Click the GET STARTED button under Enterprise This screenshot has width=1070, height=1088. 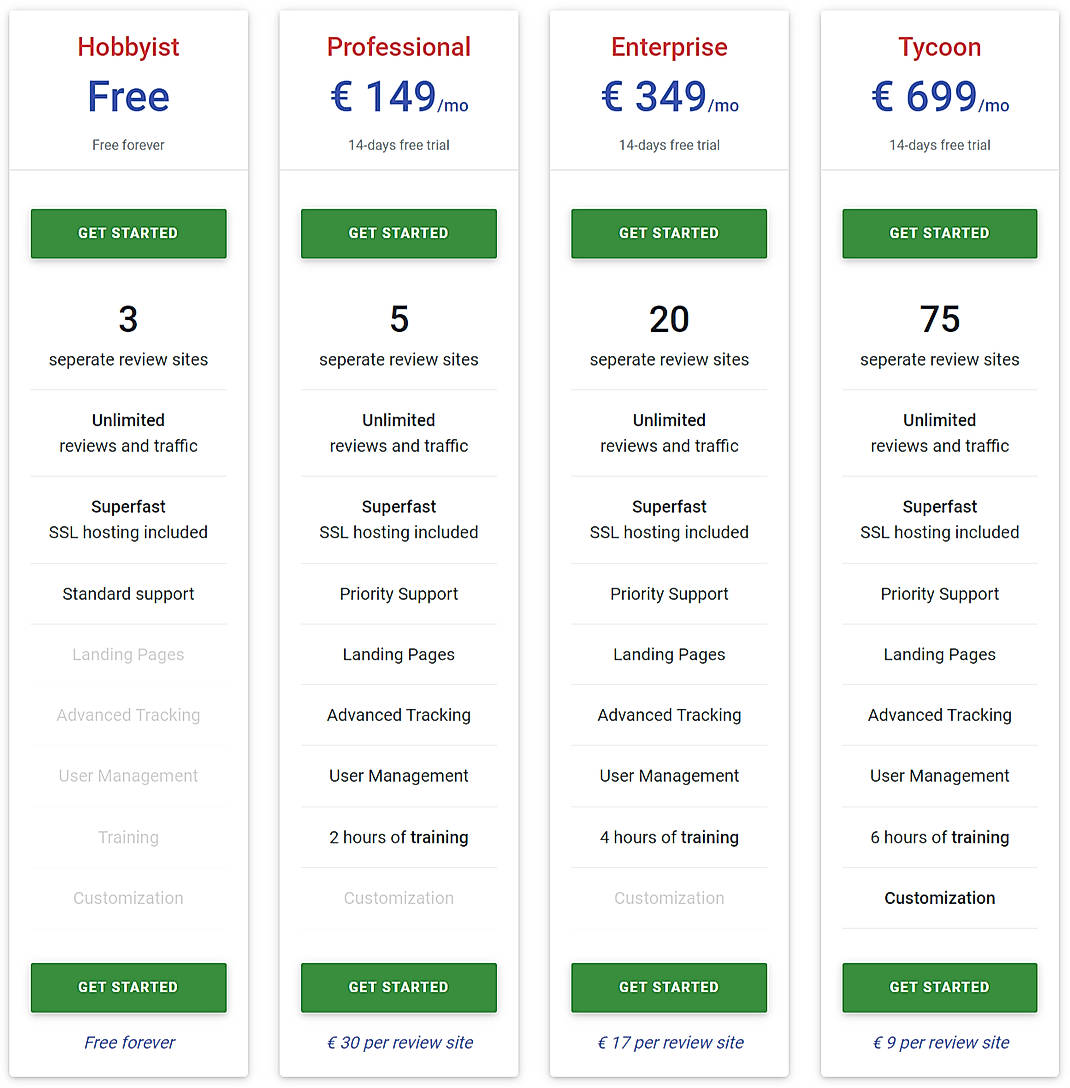pyautogui.click(x=668, y=233)
